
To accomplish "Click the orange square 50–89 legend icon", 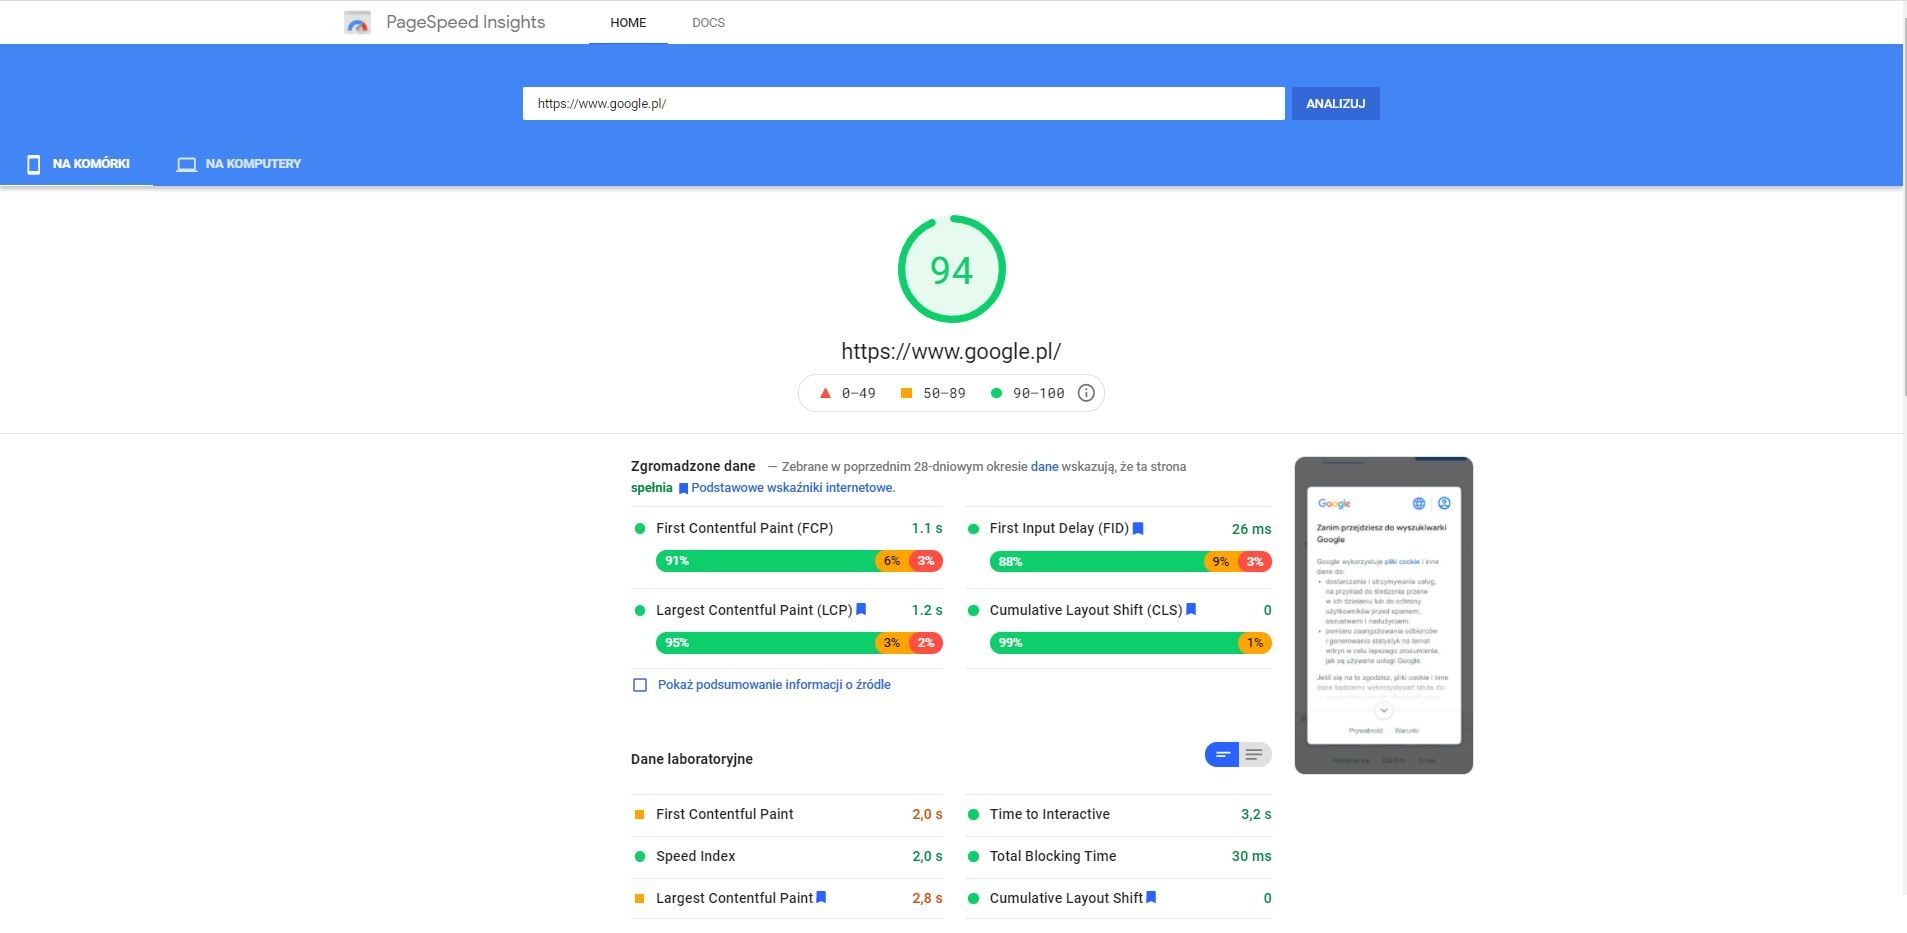I will (x=906, y=393).
